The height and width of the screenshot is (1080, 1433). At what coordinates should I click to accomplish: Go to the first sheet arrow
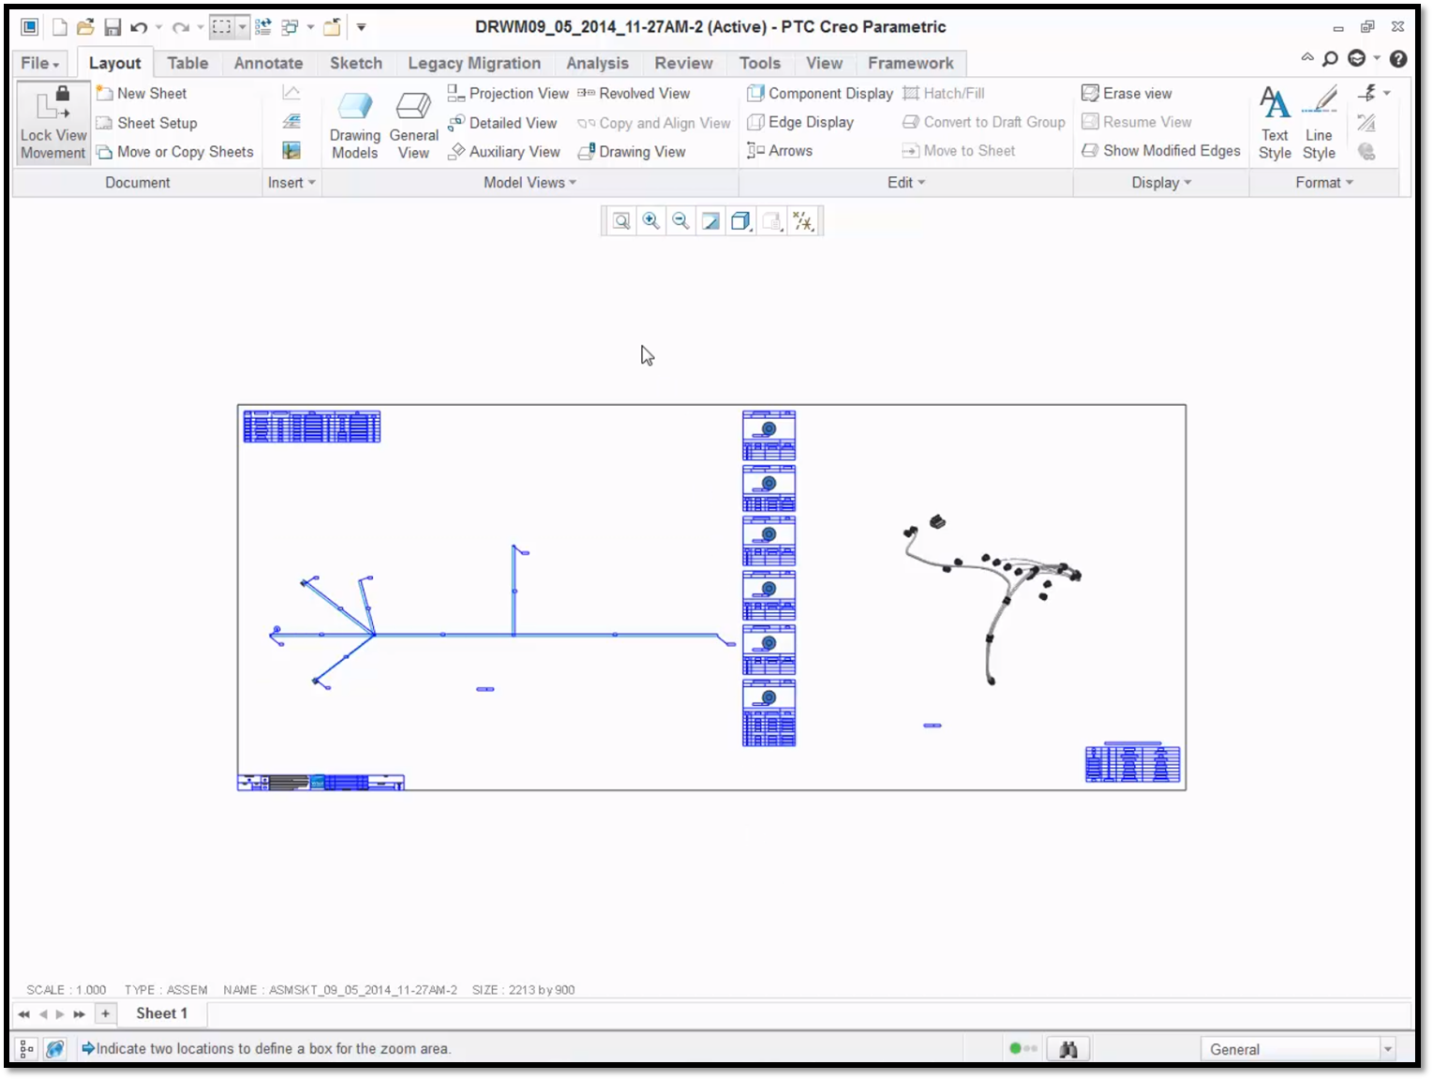(24, 1014)
